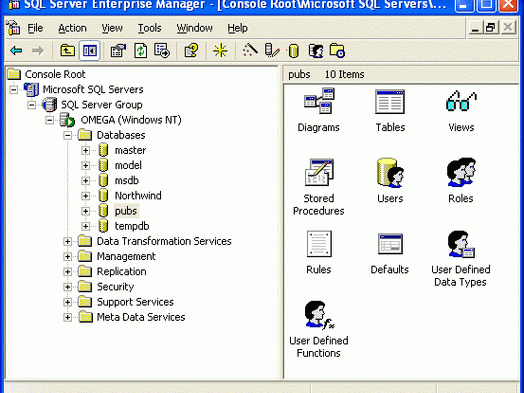Expand the Replication folder
The image size is (524, 393).
coord(68,272)
